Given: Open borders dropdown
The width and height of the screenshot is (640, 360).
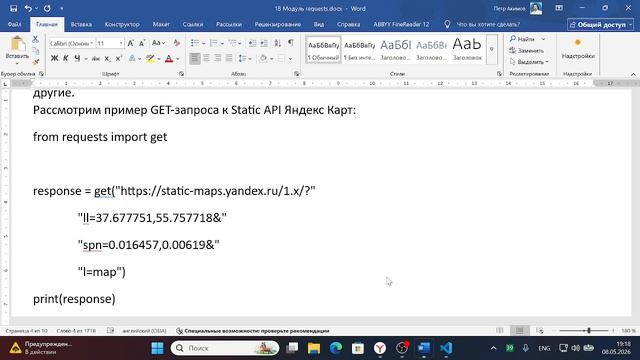Looking at the screenshot, I should (x=290, y=59).
